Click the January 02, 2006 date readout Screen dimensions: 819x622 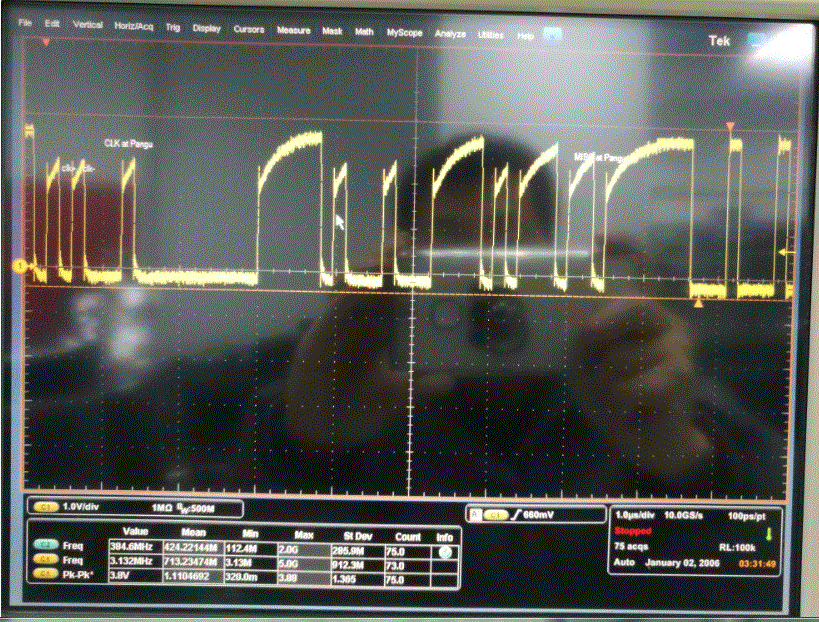click(682, 563)
